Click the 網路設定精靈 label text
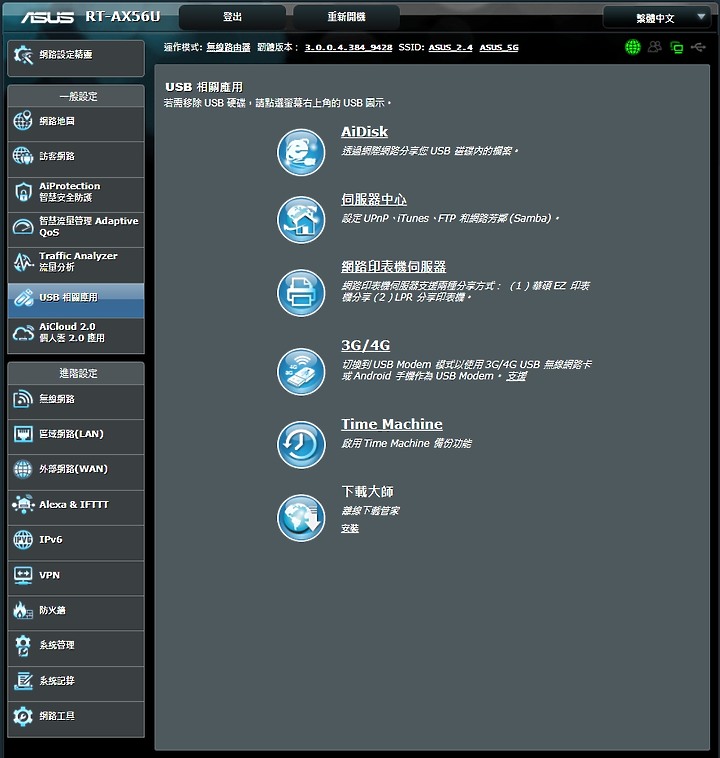 pos(66,55)
